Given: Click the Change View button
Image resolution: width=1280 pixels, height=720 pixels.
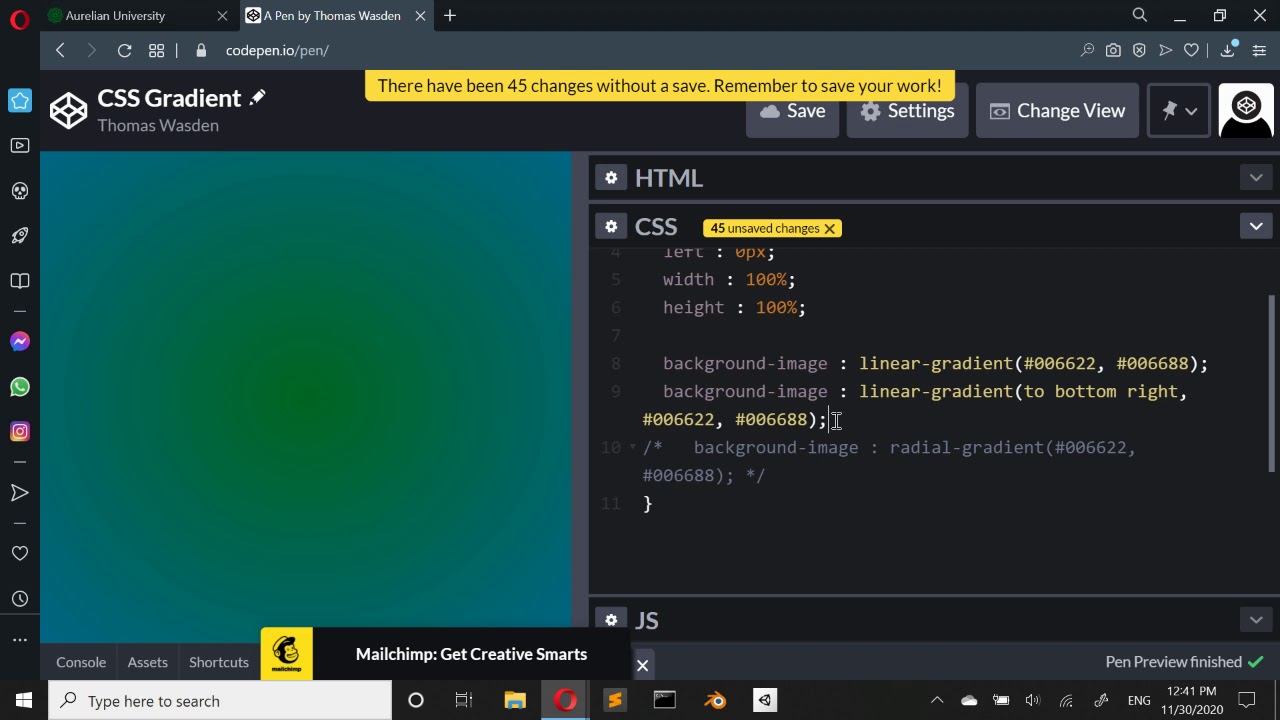Looking at the screenshot, I should [x=1057, y=111].
